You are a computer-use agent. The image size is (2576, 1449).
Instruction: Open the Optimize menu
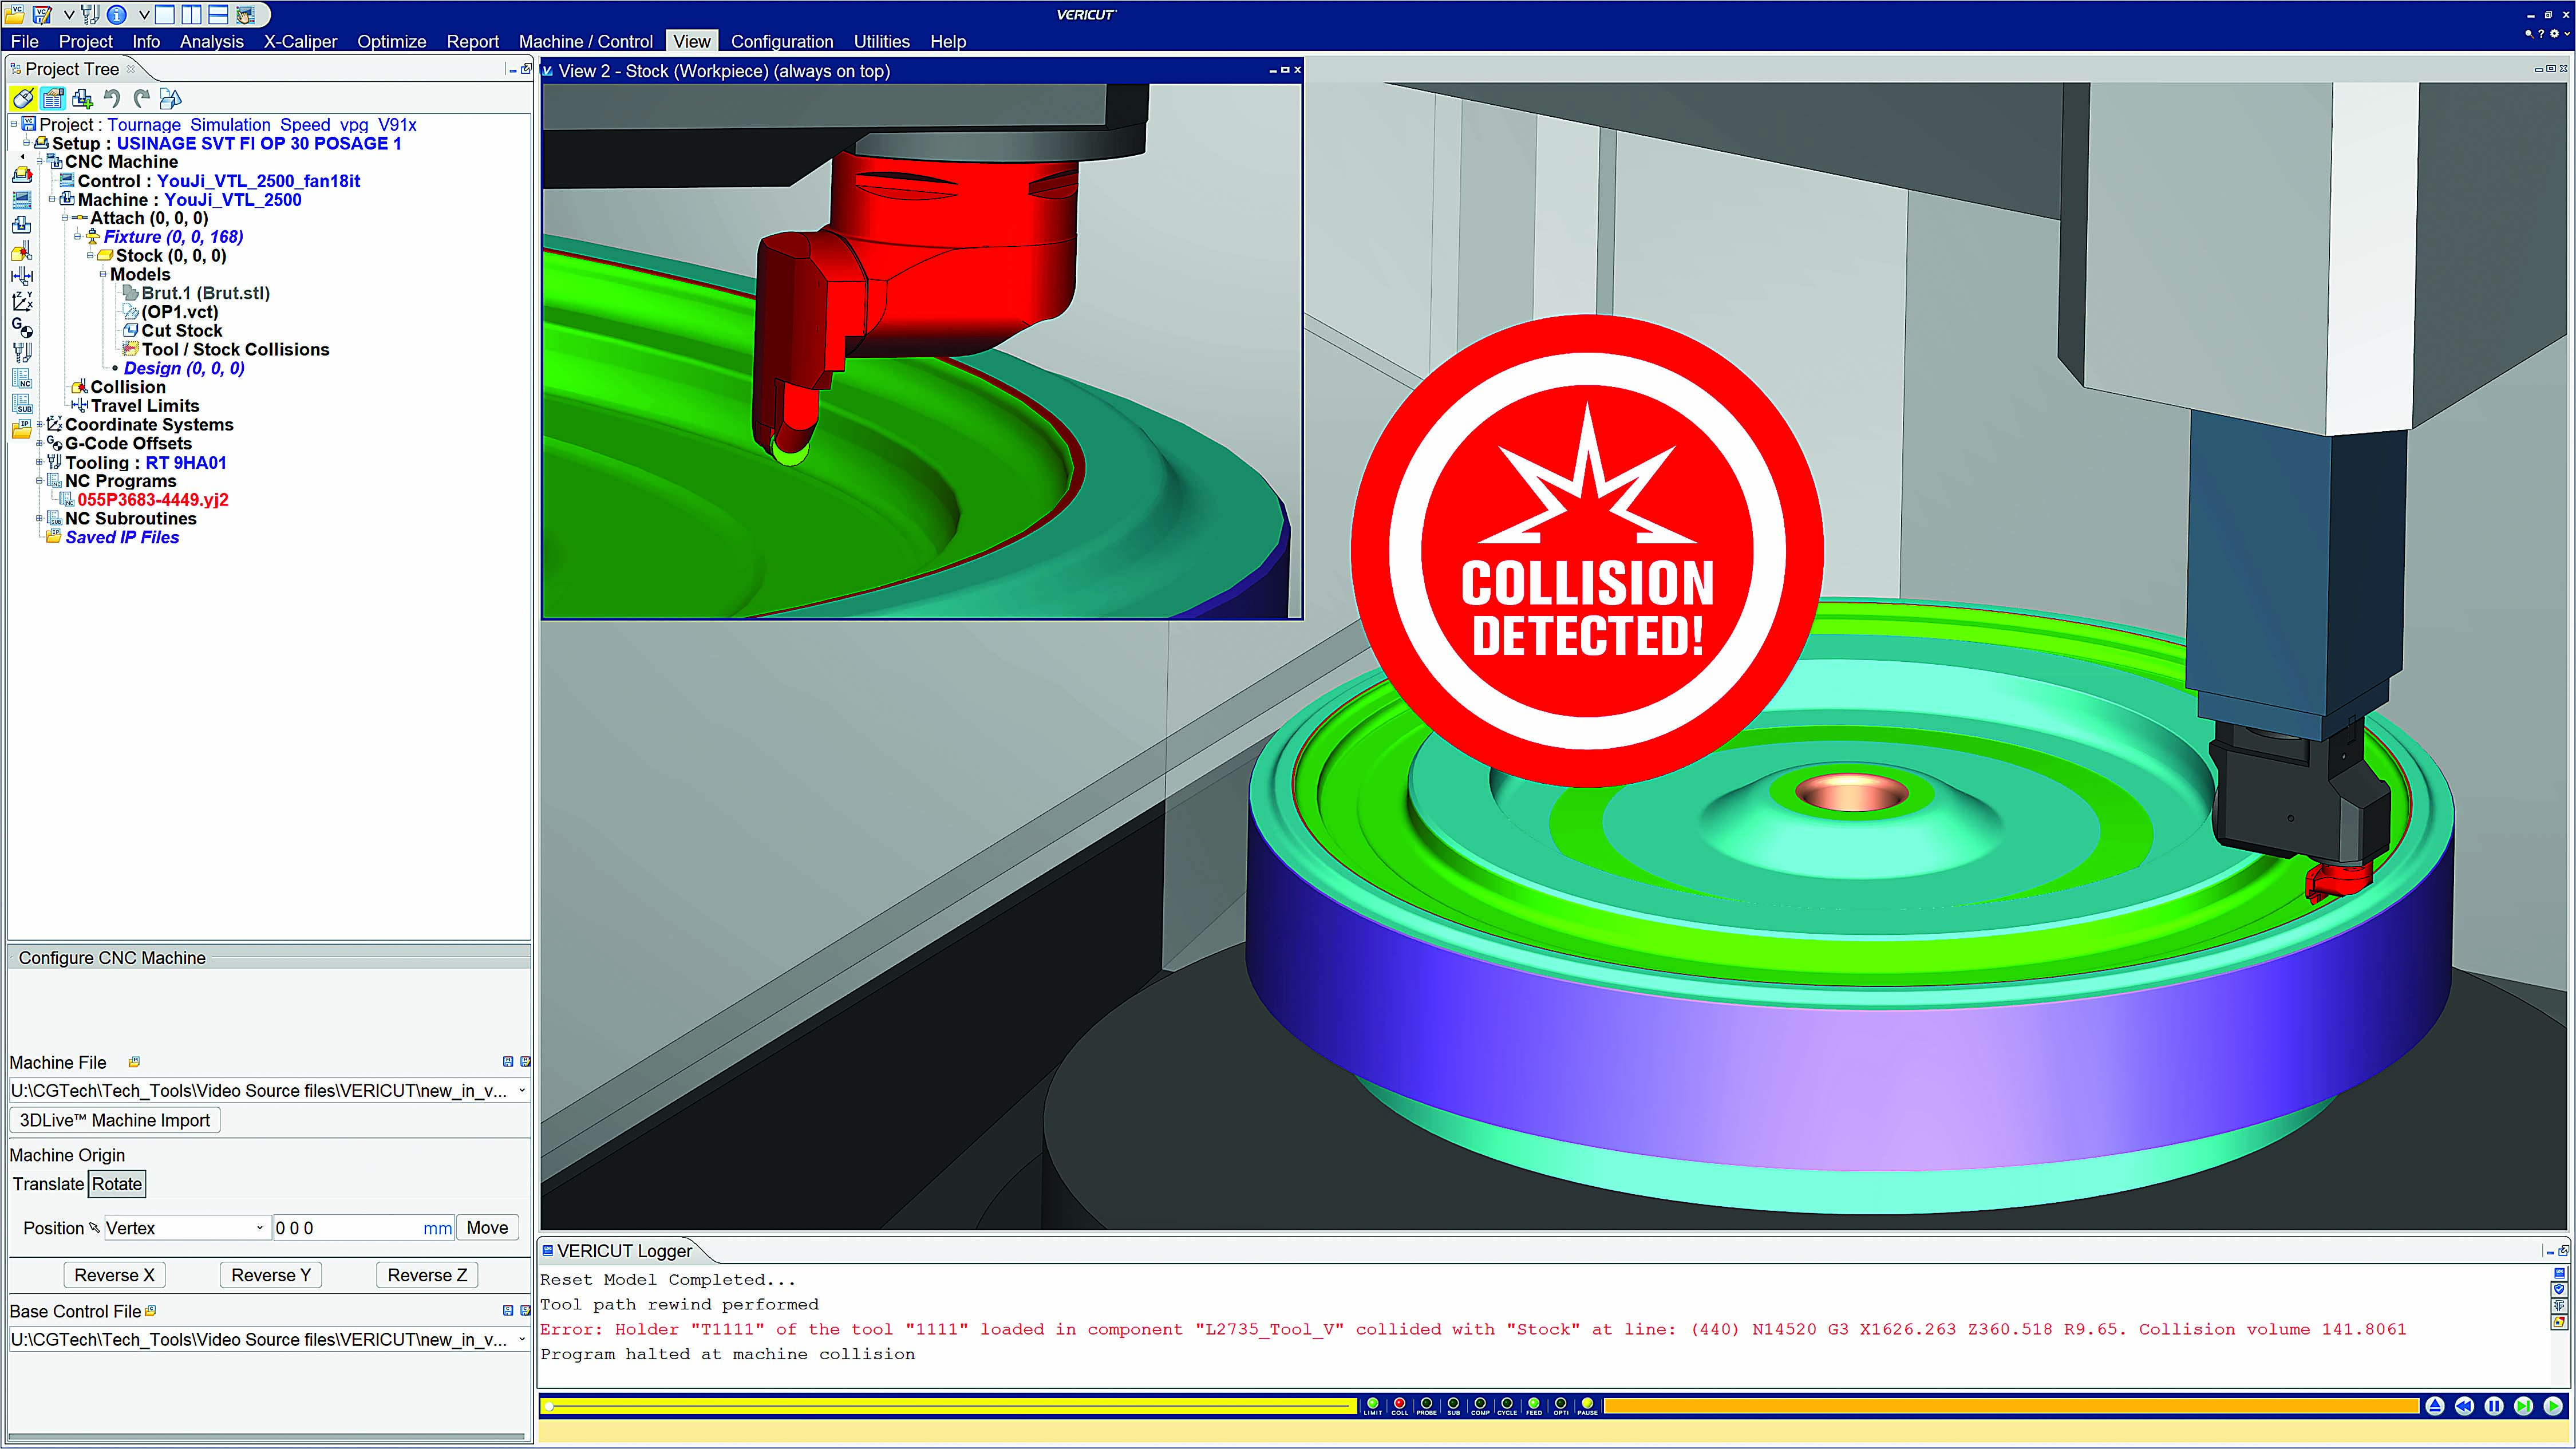391,41
